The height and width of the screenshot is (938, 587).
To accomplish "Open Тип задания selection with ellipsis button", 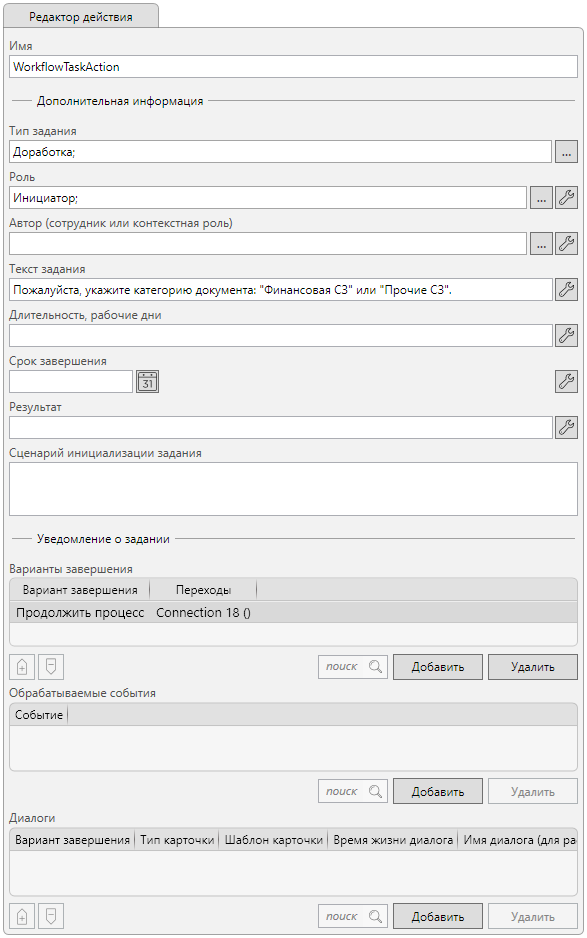I will tap(566, 152).
